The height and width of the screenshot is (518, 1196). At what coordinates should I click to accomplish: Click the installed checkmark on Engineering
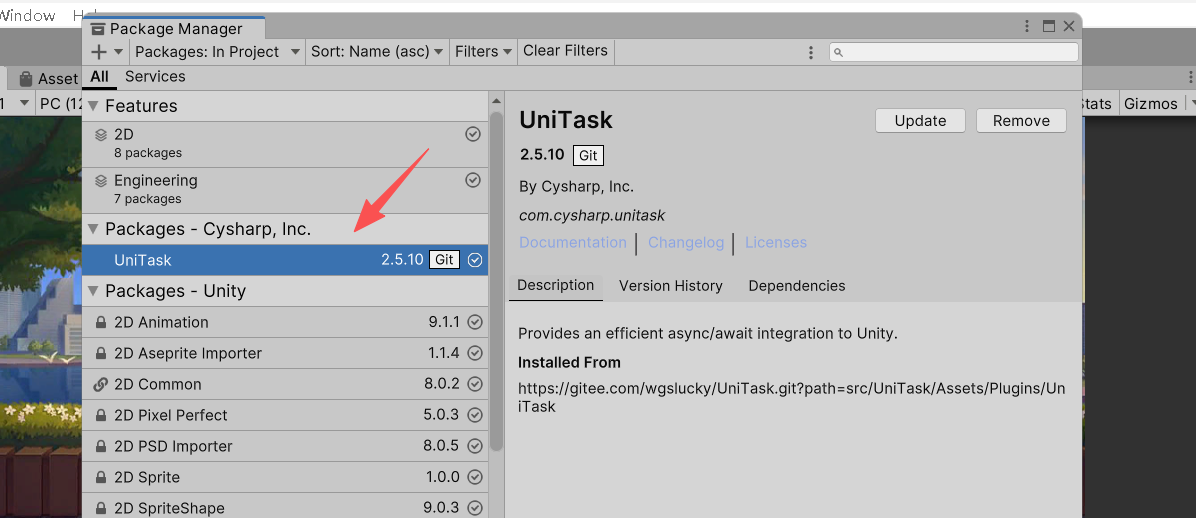pyautogui.click(x=473, y=180)
